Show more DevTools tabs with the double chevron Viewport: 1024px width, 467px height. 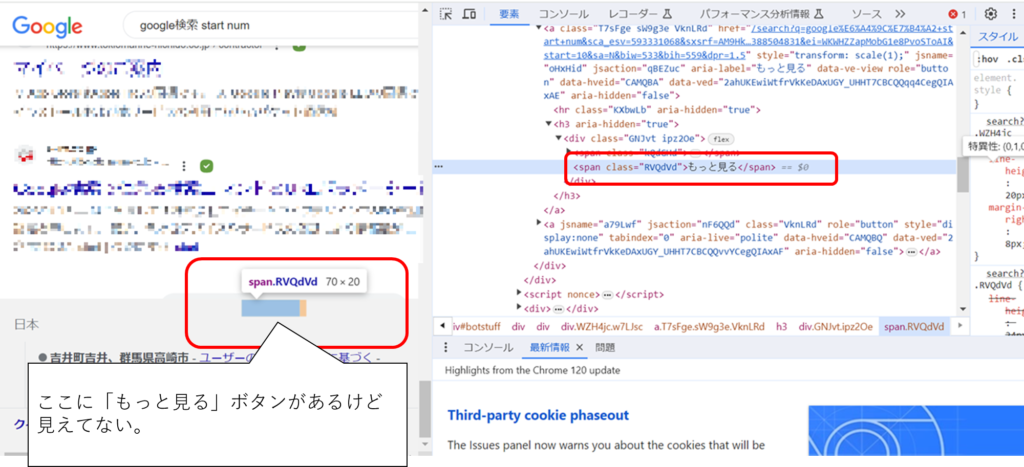click(x=900, y=14)
